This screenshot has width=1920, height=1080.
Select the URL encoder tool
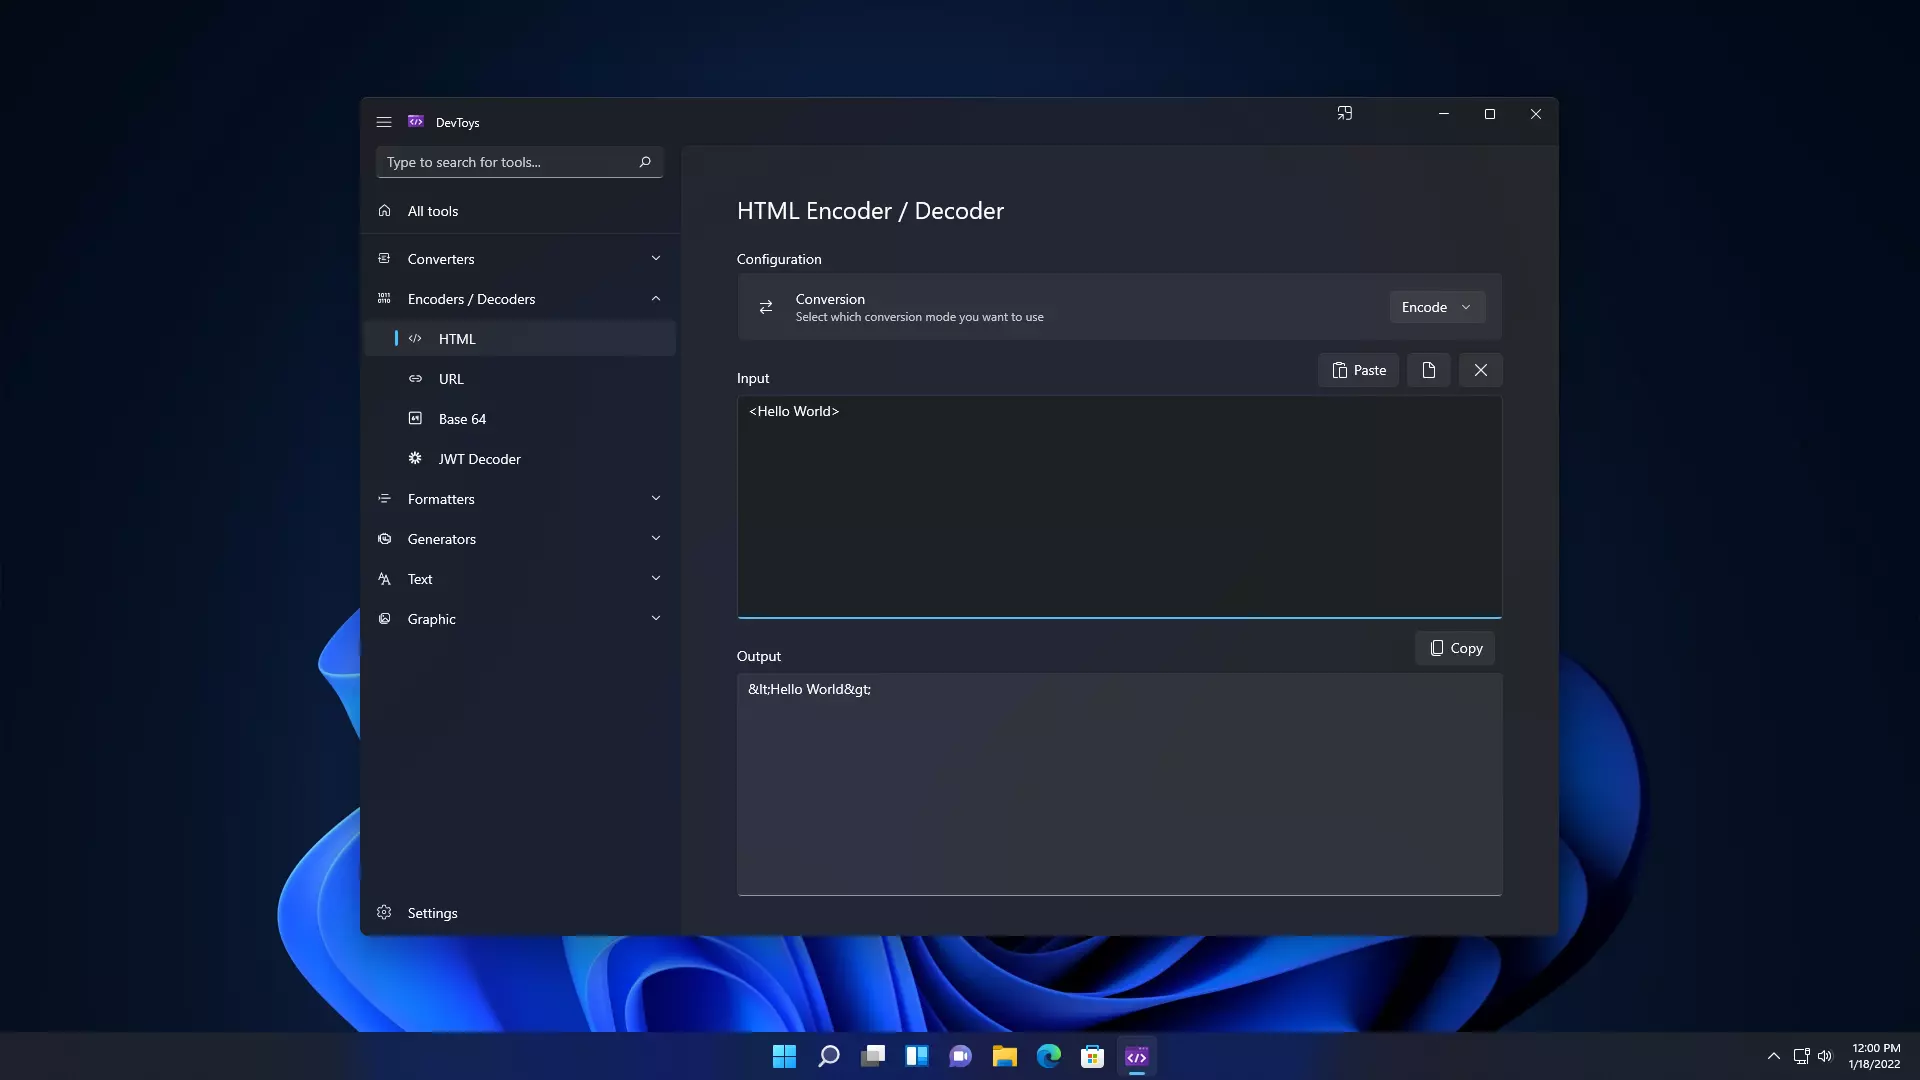coord(450,378)
